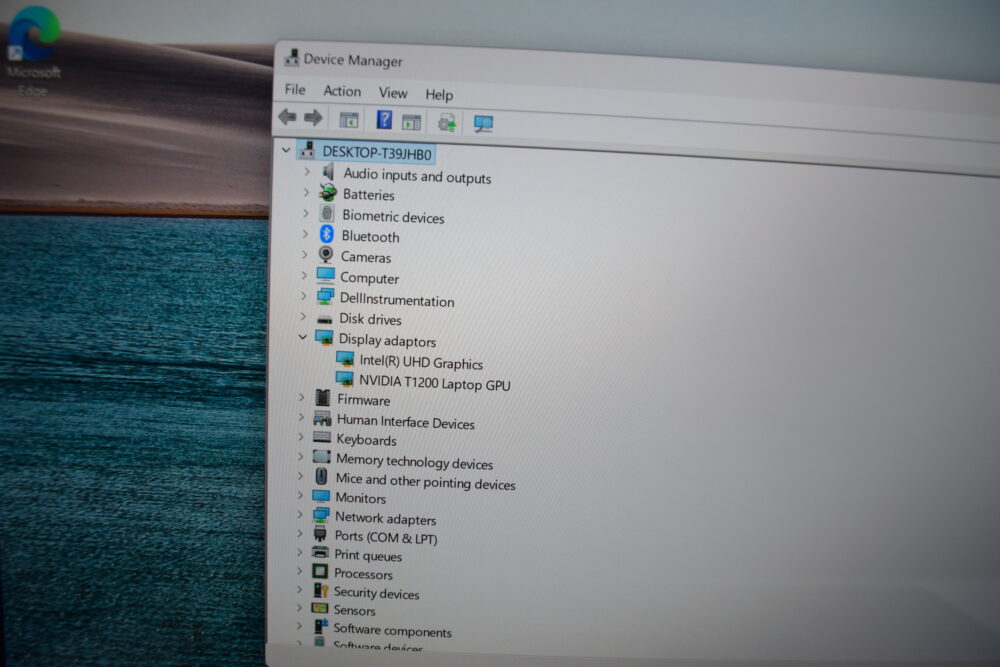Expand the Software components category
Screen dimensions: 1000x667
pos(298,626)
